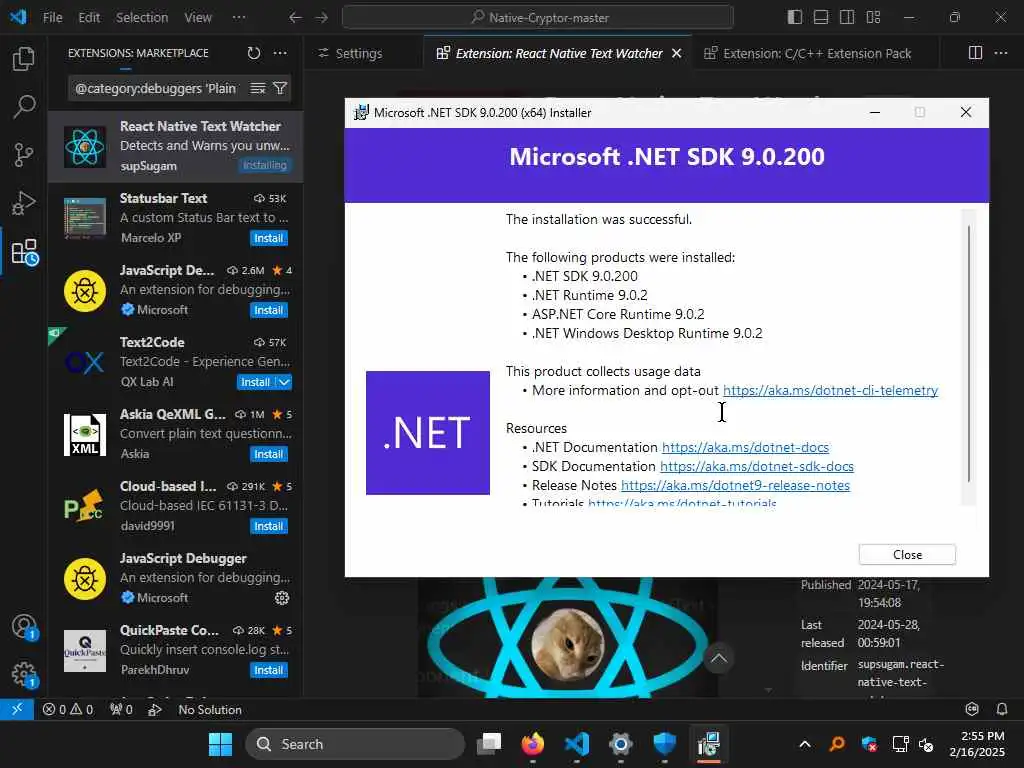
Task: Open the View menu
Action: point(197,18)
